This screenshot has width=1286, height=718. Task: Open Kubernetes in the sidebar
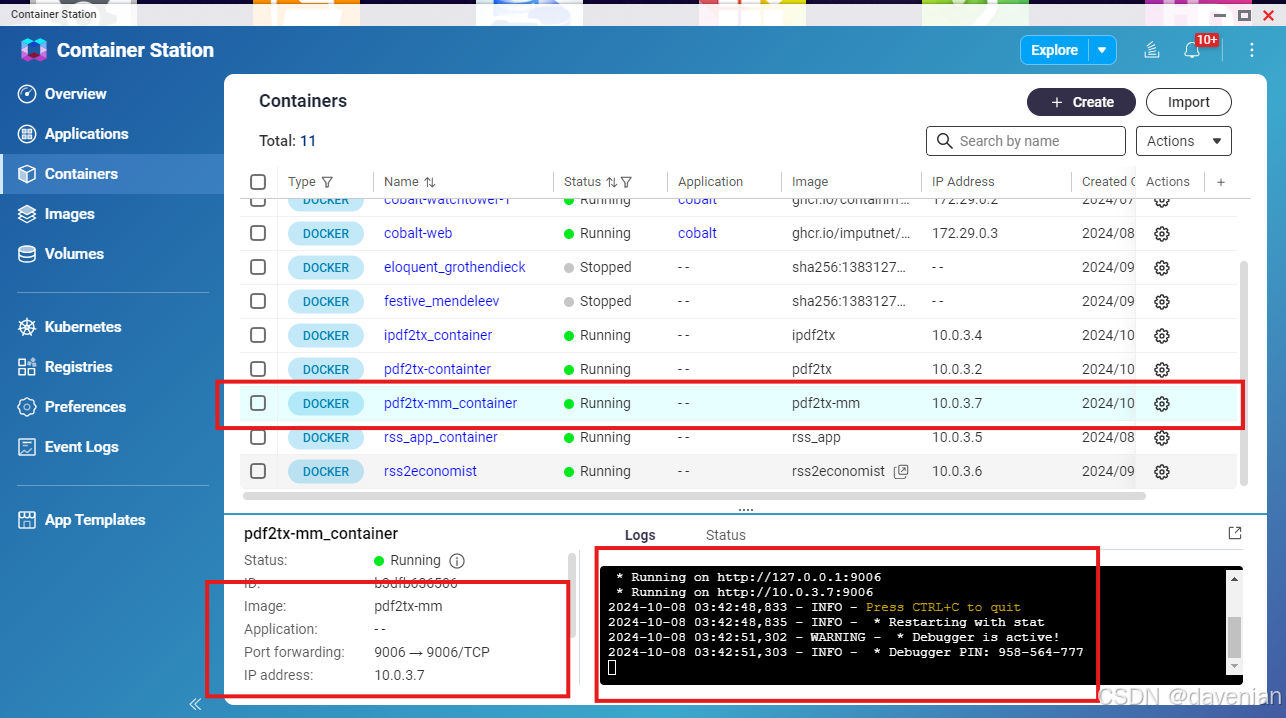click(x=83, y=327)
